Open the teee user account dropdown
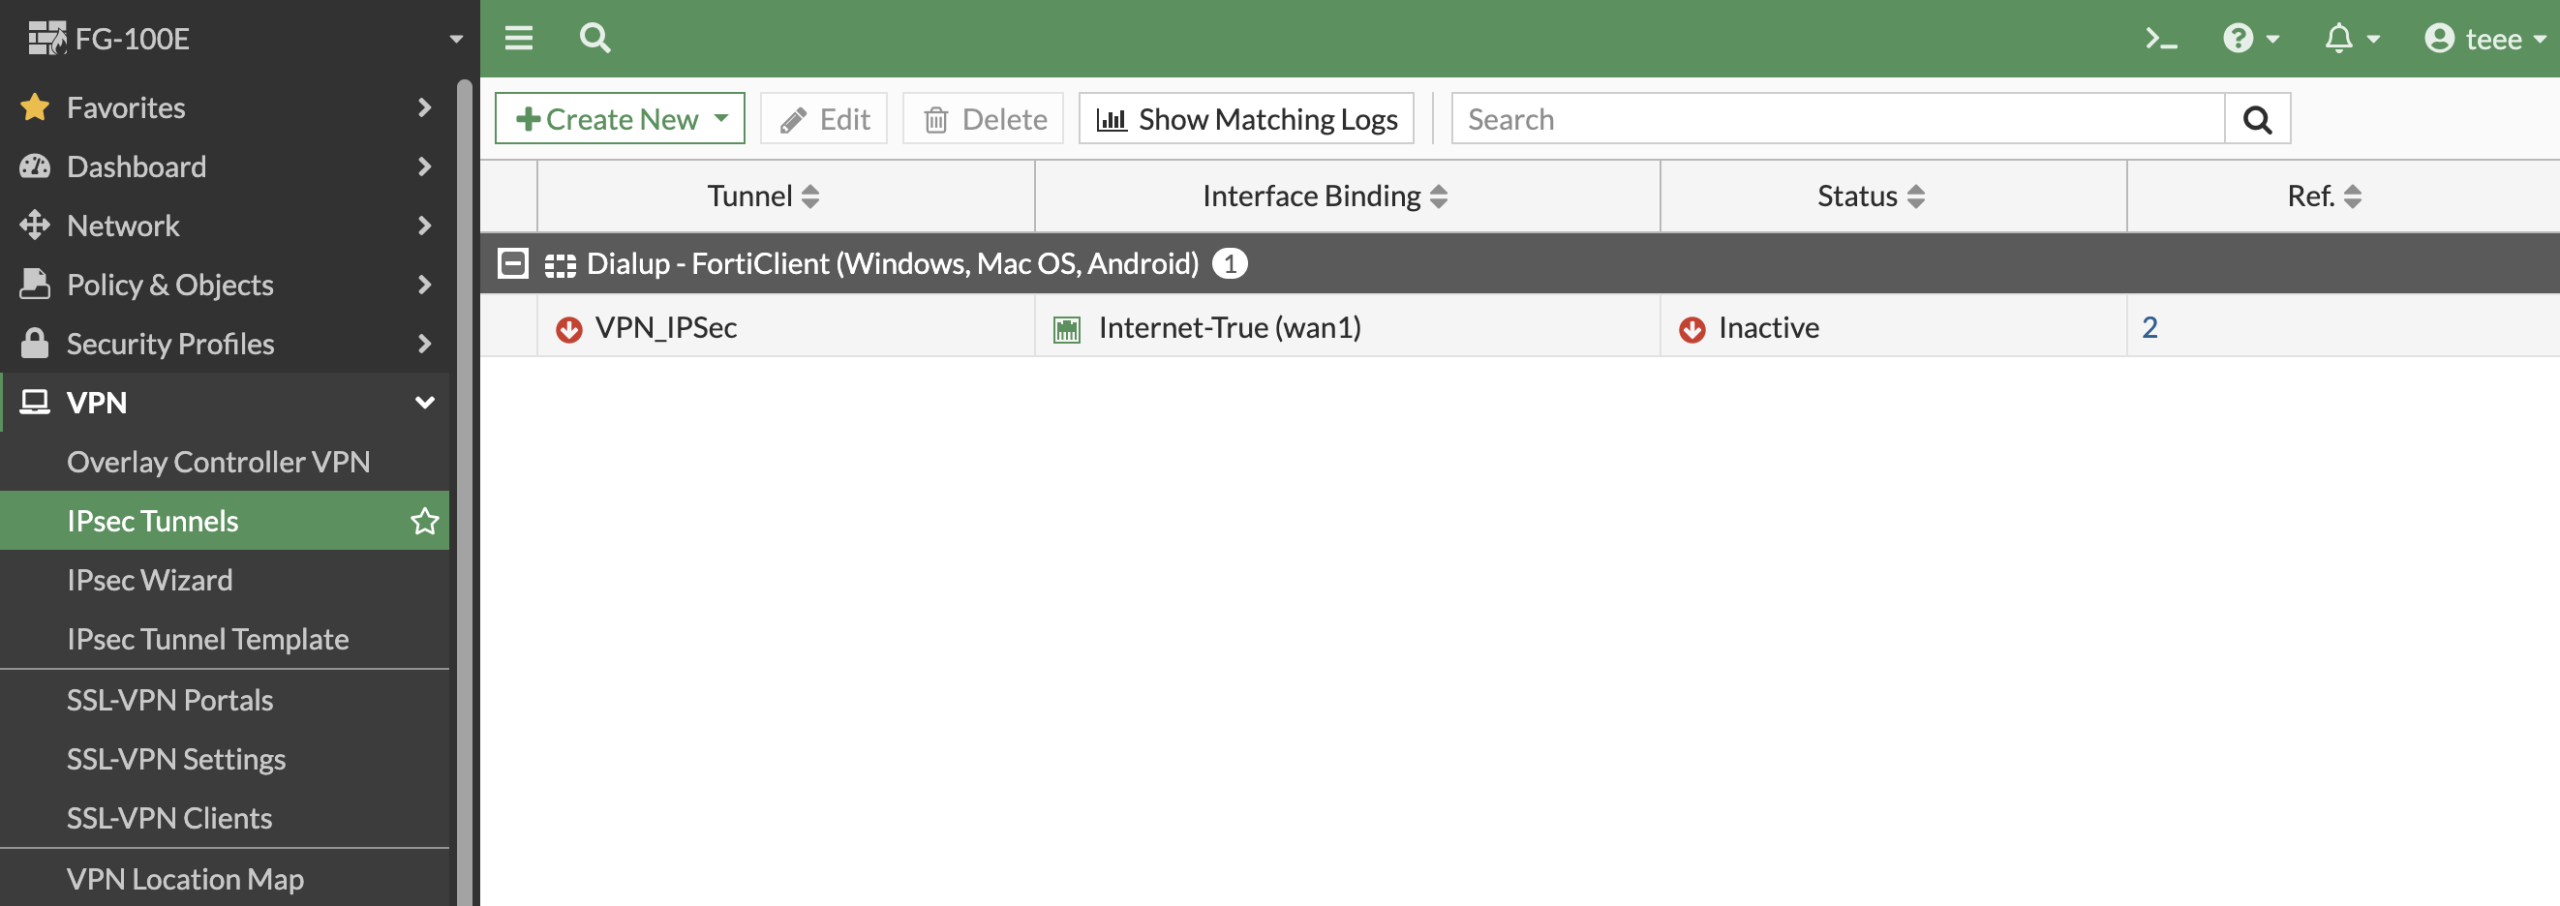 pos(2484,39)
